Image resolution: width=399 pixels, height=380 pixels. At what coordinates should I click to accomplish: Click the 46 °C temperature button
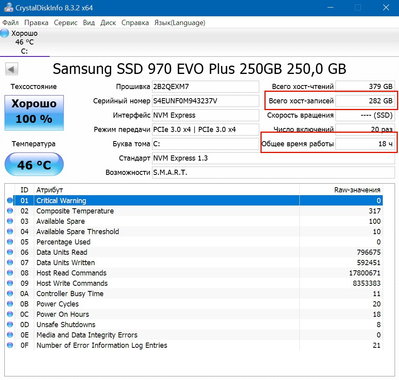point(34,164)
